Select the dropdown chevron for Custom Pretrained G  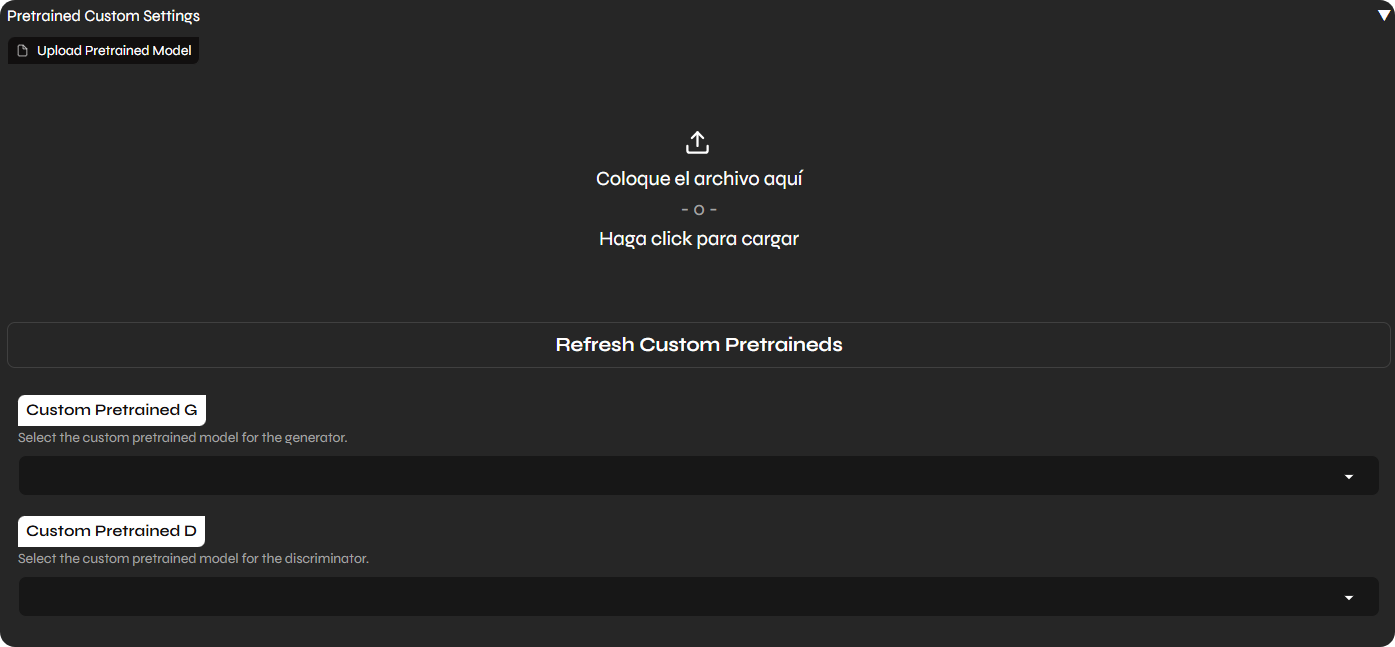1349,476
